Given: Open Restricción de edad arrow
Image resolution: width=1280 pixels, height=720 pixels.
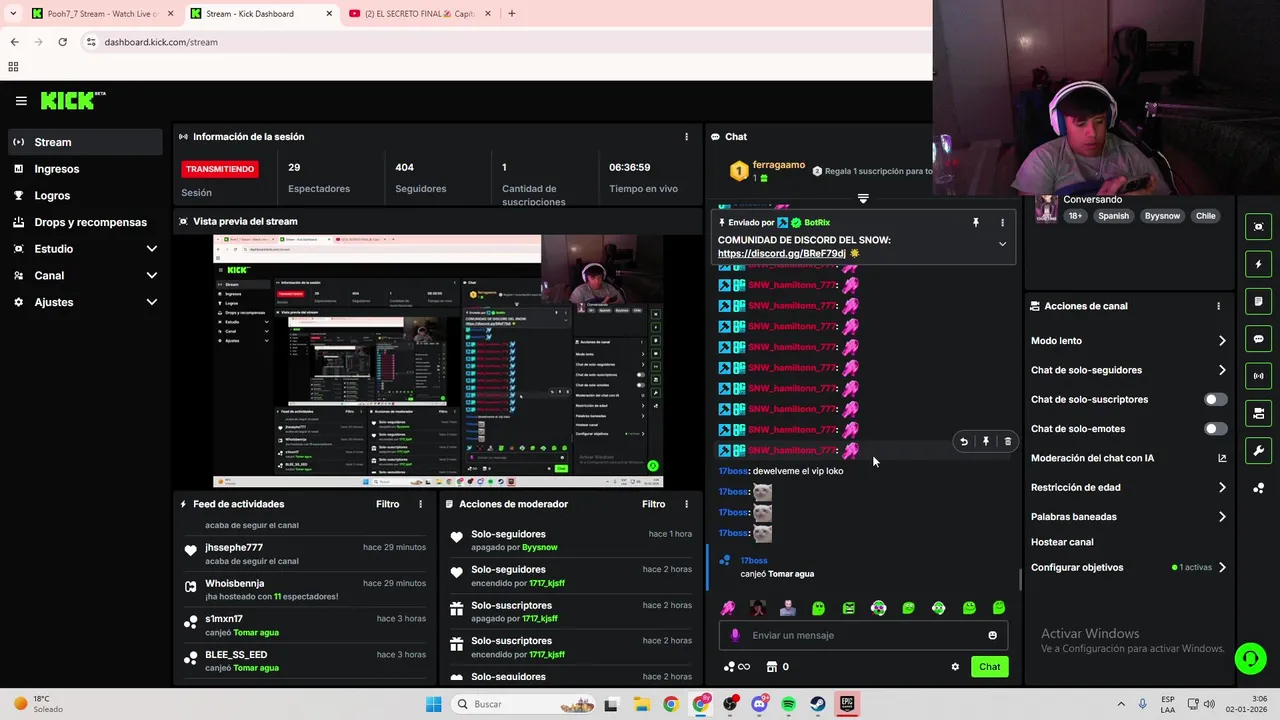Looking at the screenshot, I should 1222,488.
